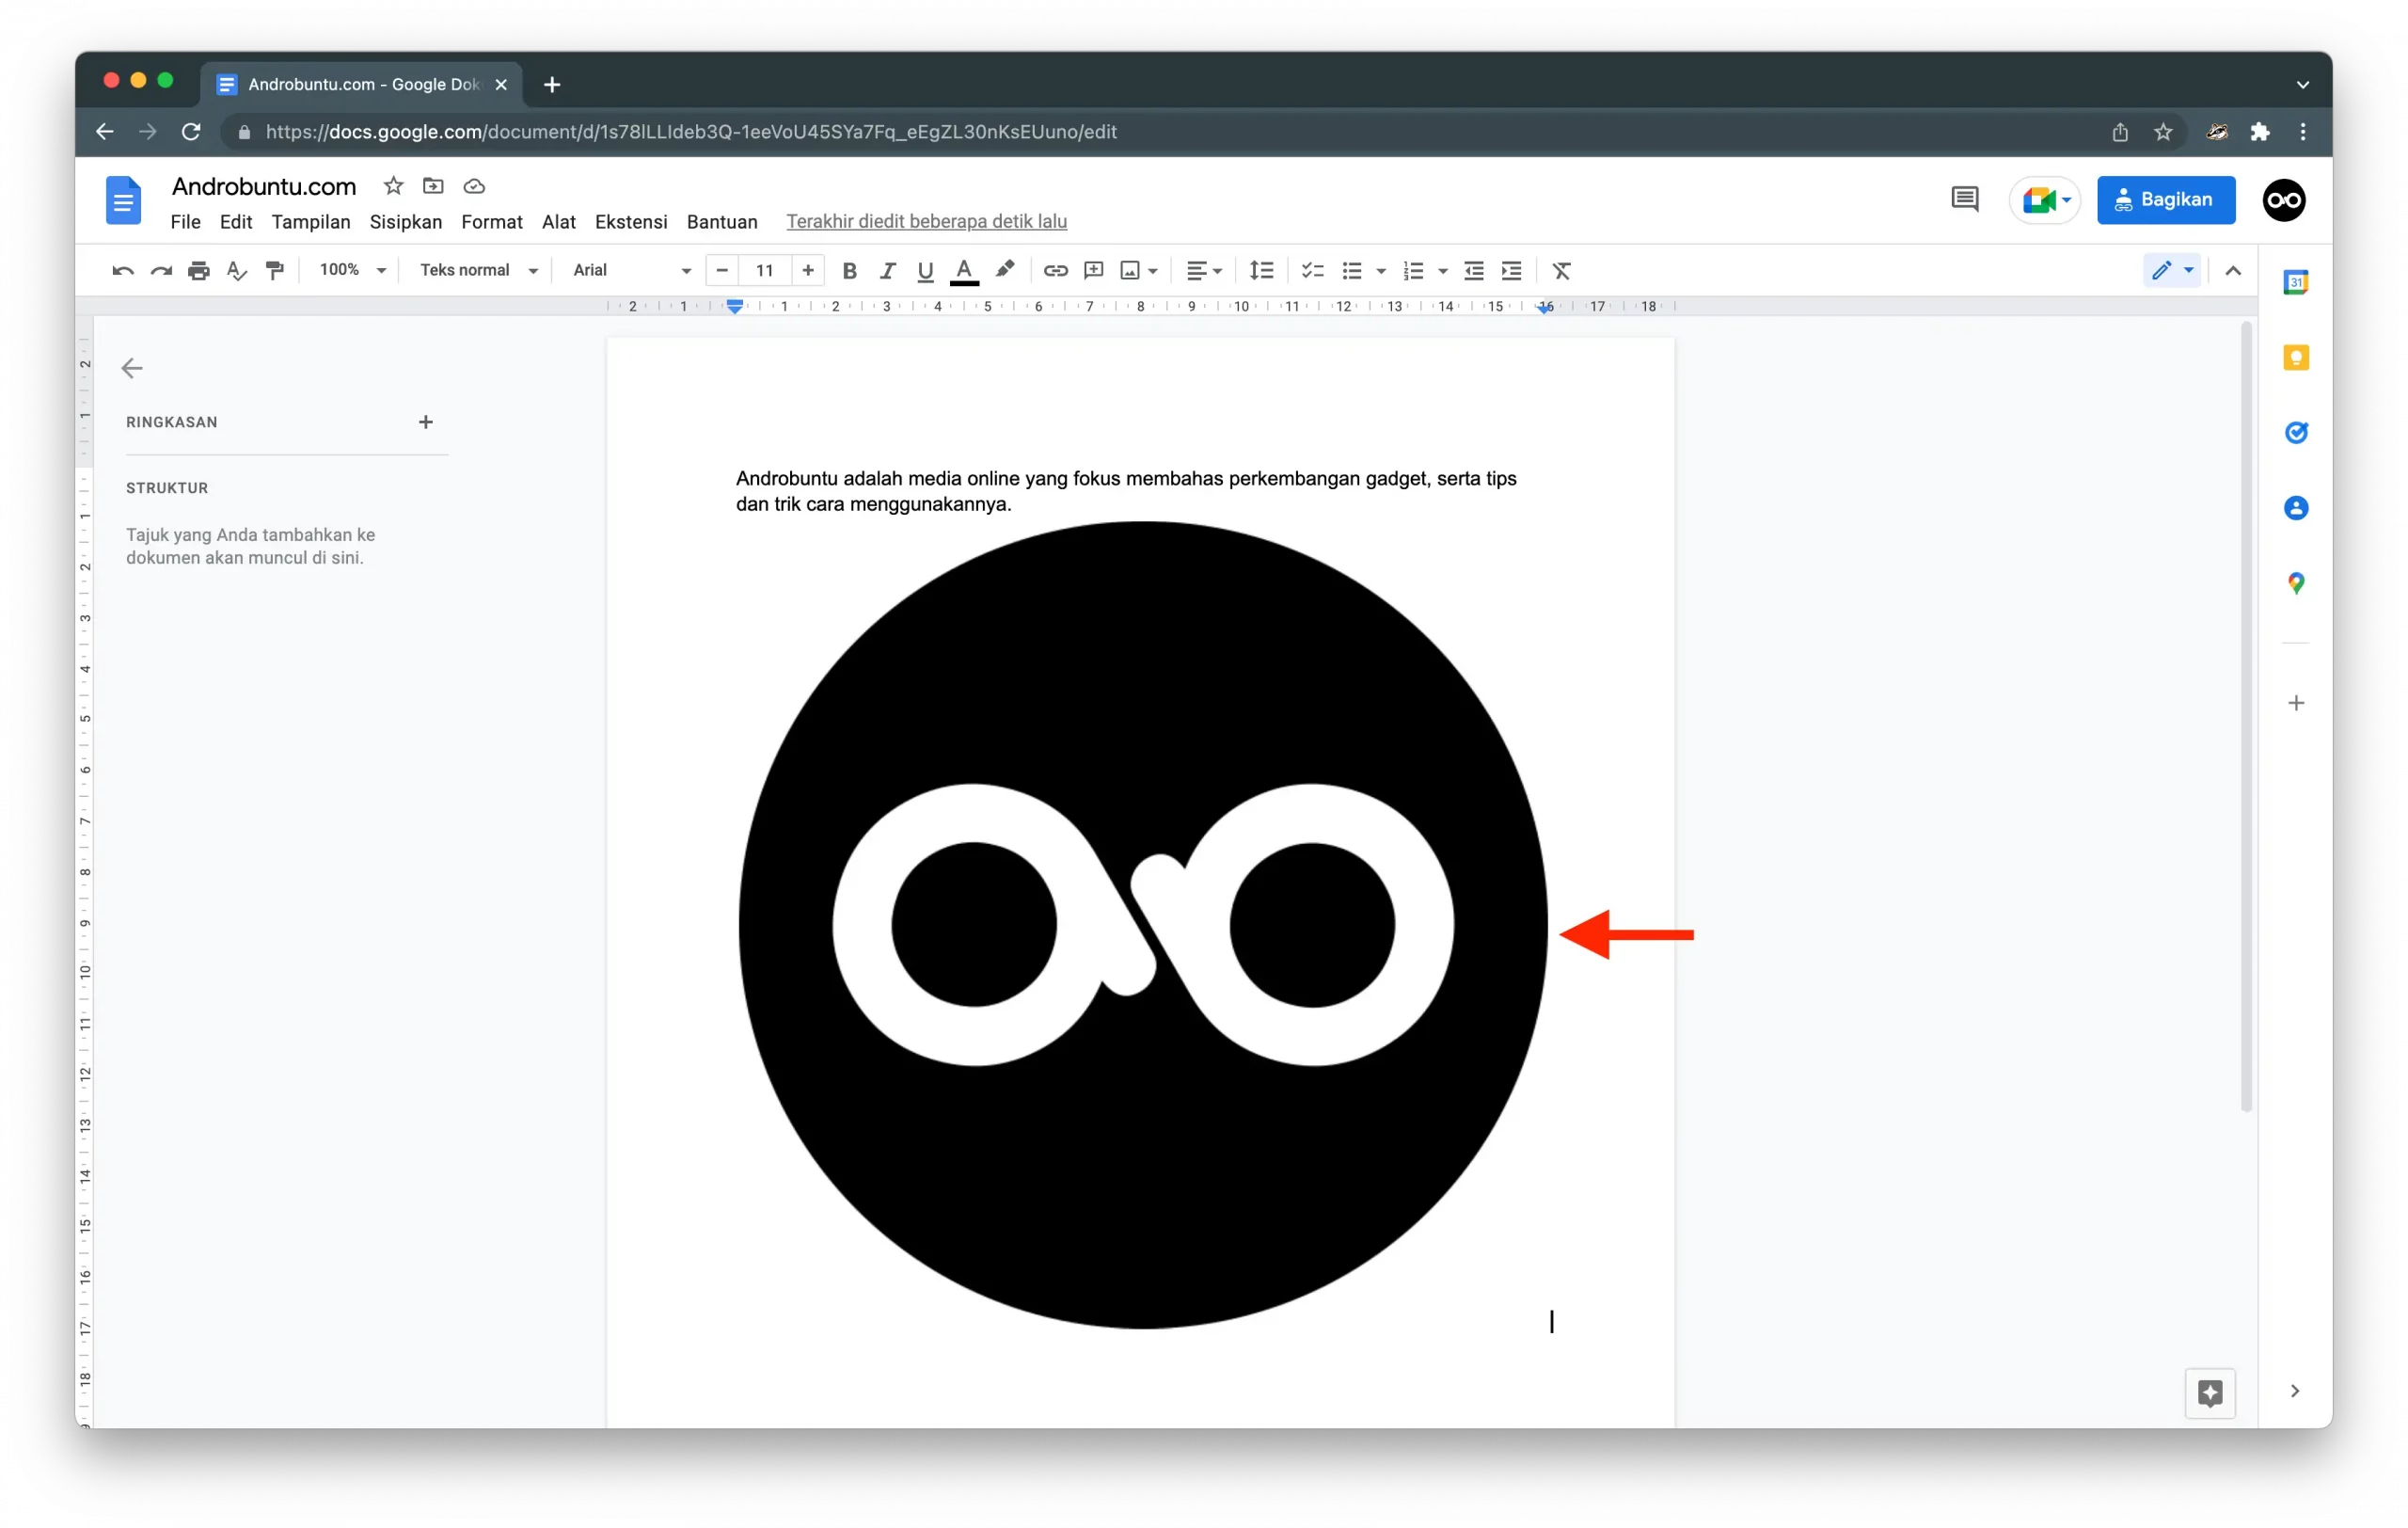Enable the checklist formatting option

pyautogui.click(x=1312, y=270)
